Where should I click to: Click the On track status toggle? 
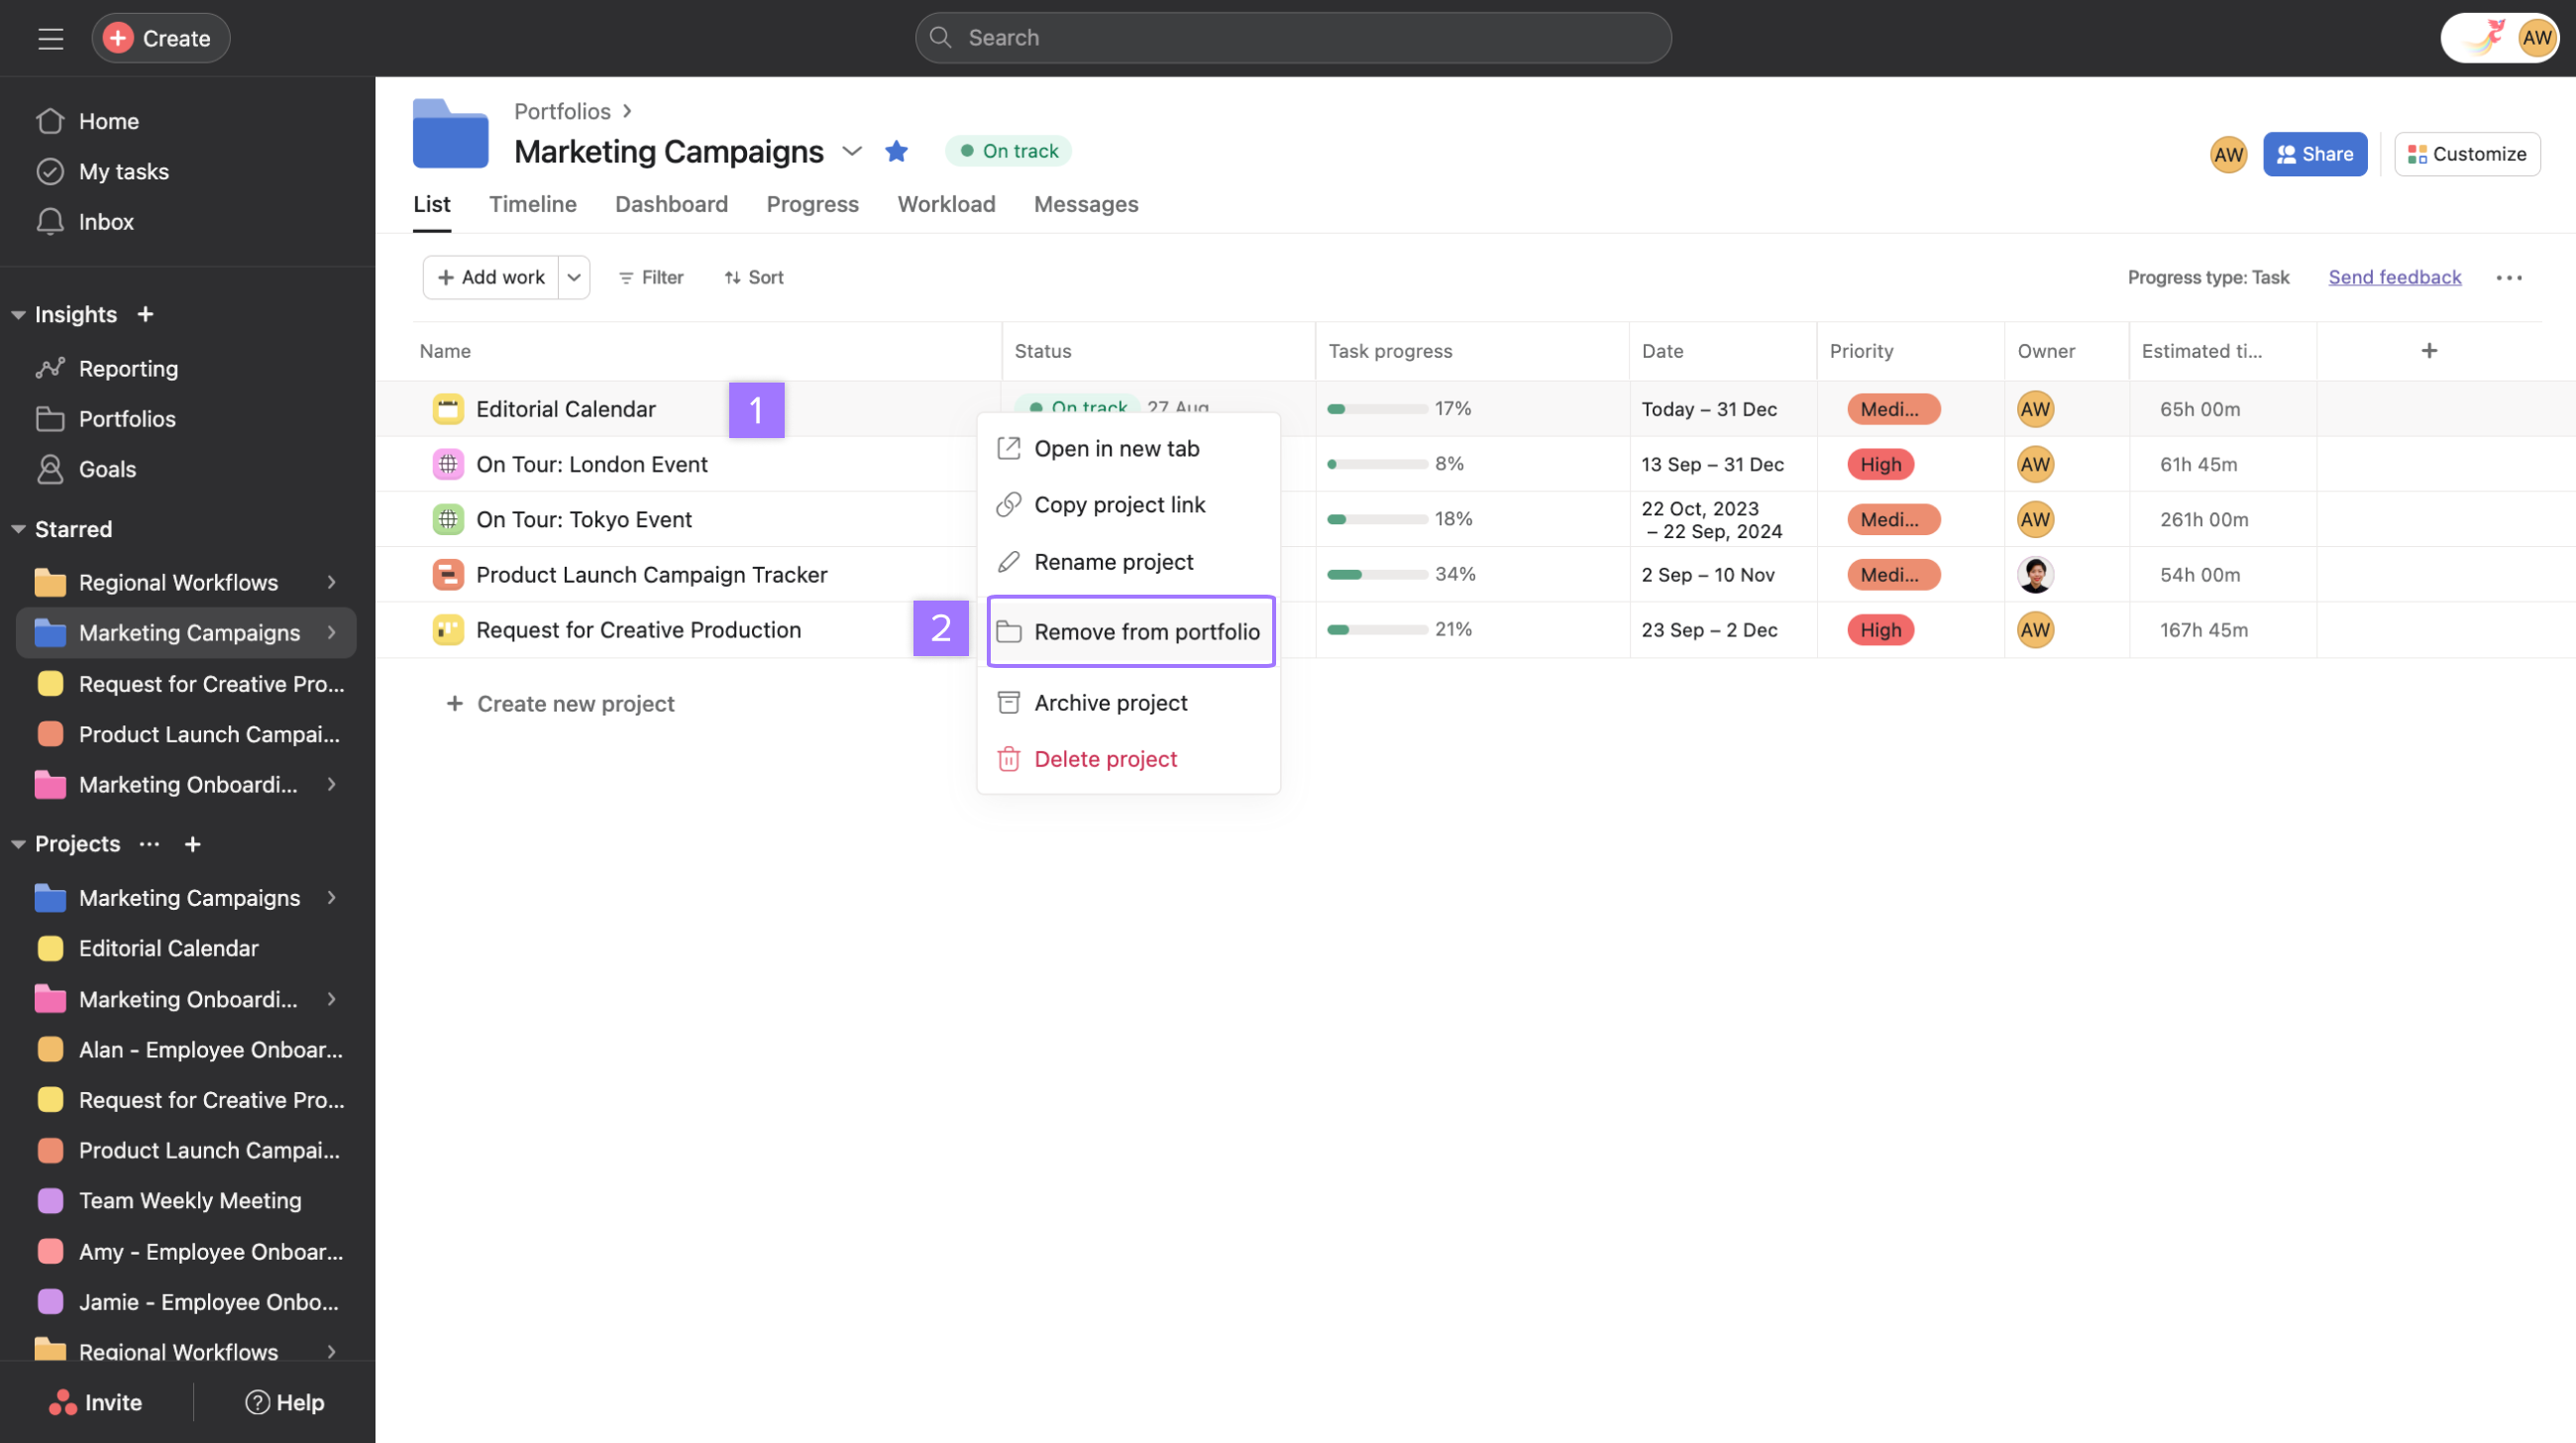point(1007,150)
